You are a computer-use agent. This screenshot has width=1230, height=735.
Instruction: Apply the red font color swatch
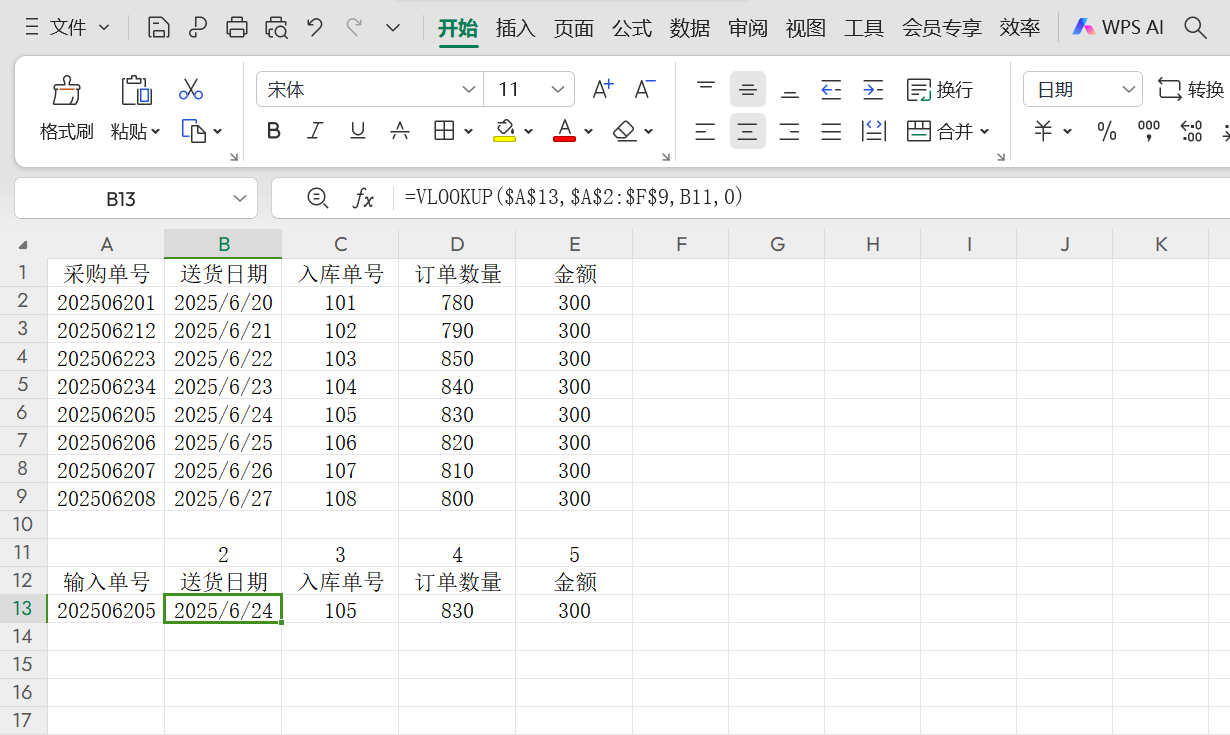pyautogui.click(x=564, y=131)
